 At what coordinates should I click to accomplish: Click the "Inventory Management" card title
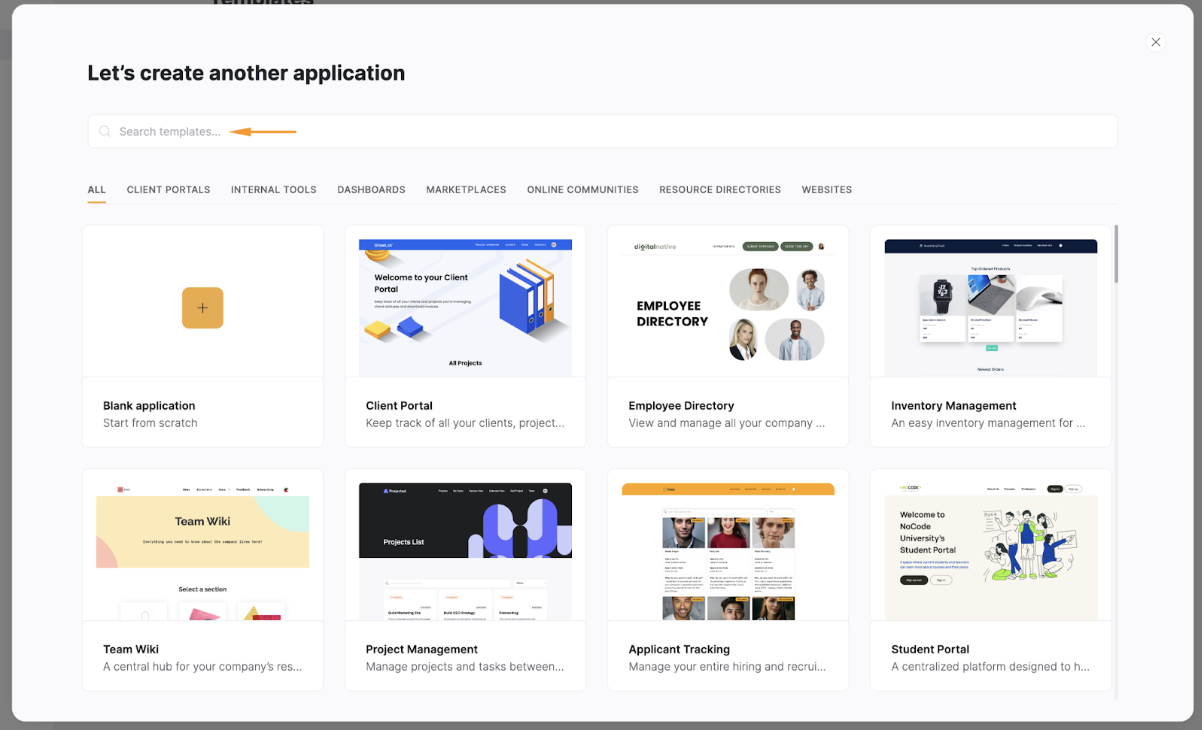coord(954,406)
